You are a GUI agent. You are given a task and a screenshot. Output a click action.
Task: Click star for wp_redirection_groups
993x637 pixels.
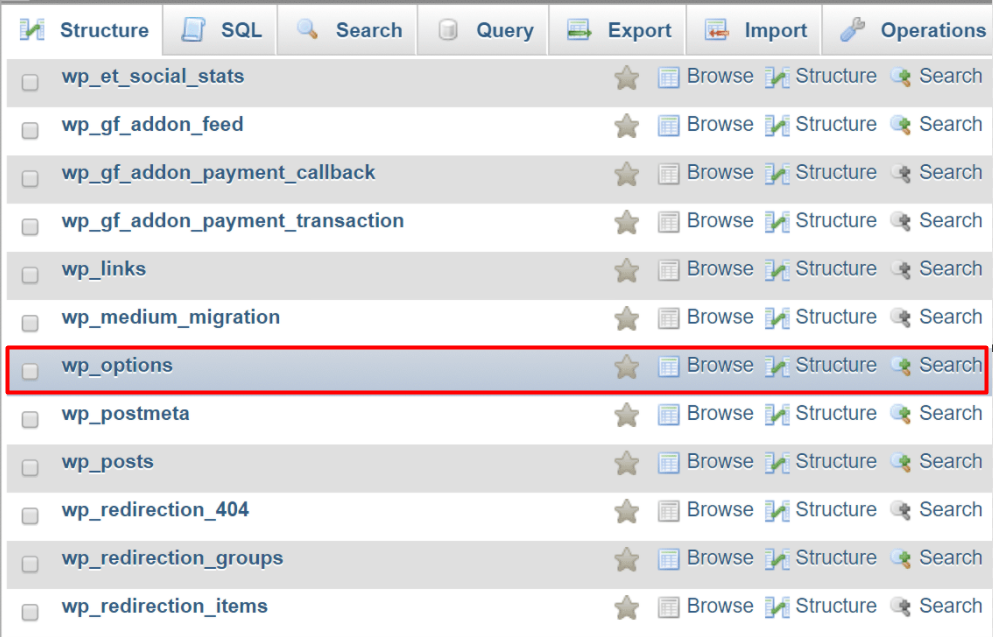click(x=626, y=559)
